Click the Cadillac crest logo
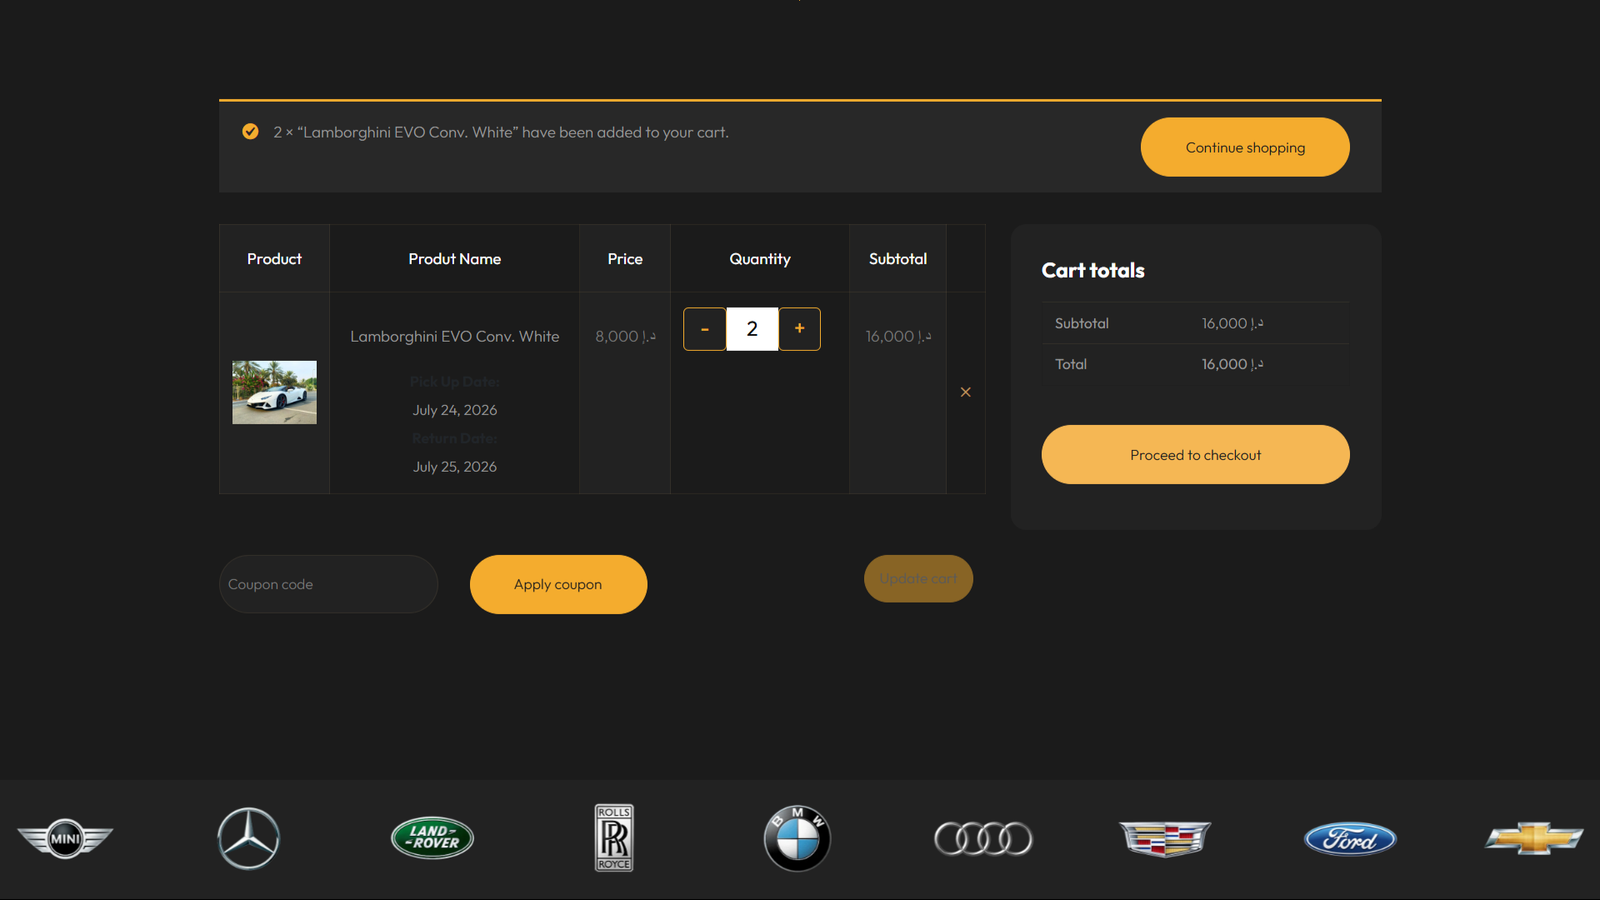The height and width of the screenshot is (900, 1600). tap(1165, 838)
